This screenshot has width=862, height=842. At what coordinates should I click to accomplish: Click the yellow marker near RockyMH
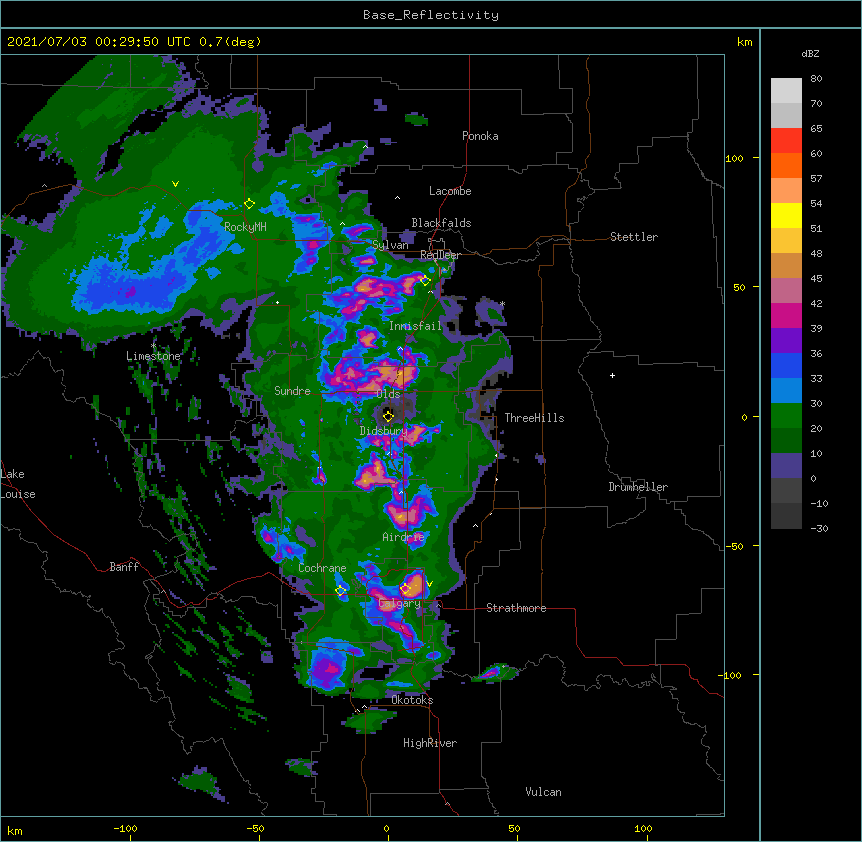pos(250,204)
